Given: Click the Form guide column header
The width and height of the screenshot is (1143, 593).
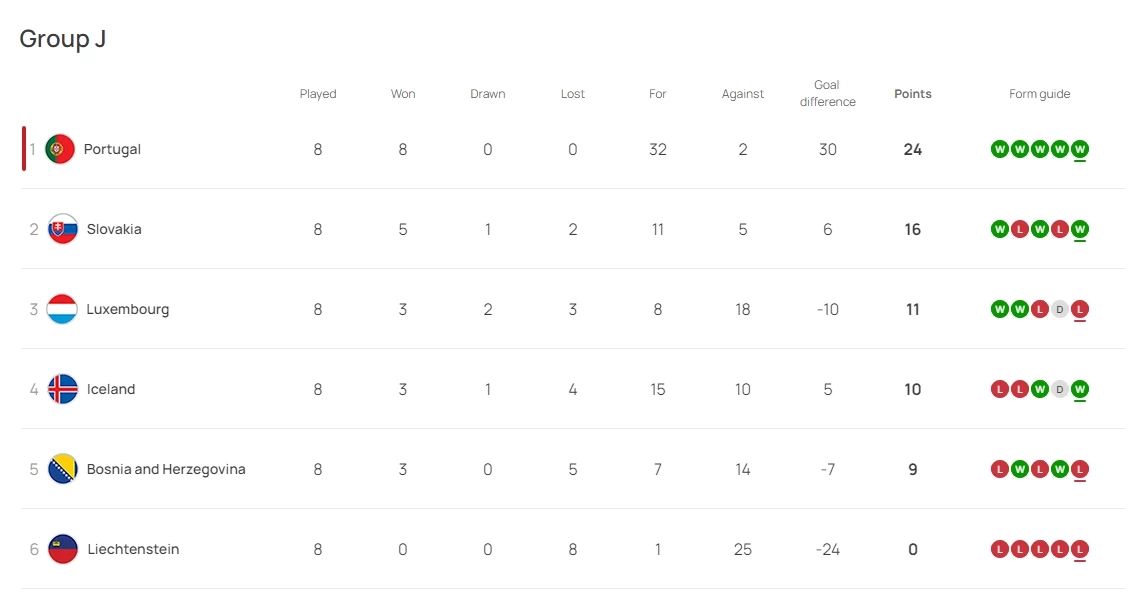Looking at the screenshot, I should pos(1039,94).
